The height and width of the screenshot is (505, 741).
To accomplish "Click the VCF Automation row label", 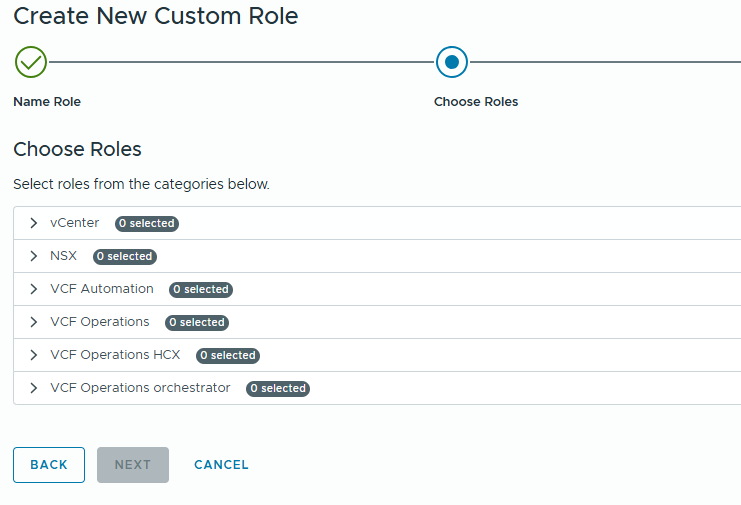I will (x=102, y=289).
